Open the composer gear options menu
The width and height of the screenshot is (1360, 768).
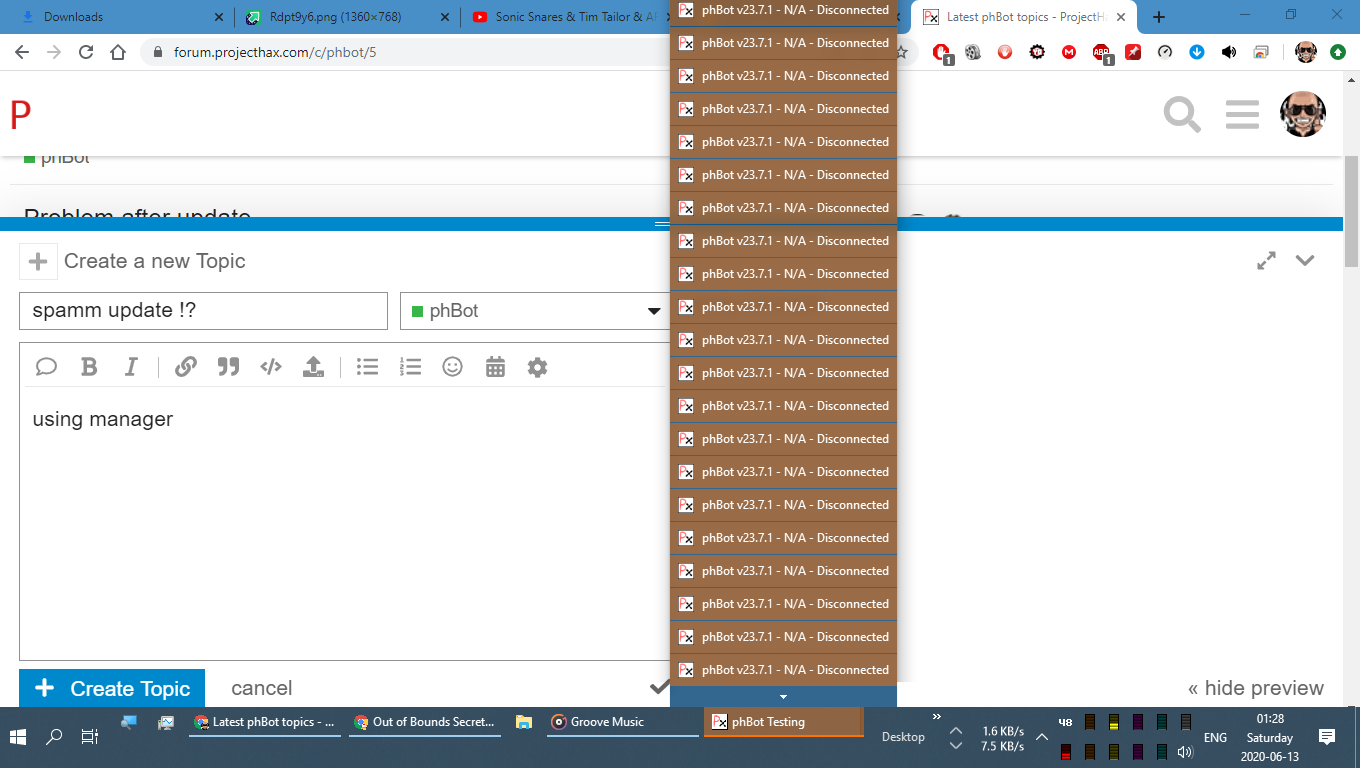click(537, 367)
